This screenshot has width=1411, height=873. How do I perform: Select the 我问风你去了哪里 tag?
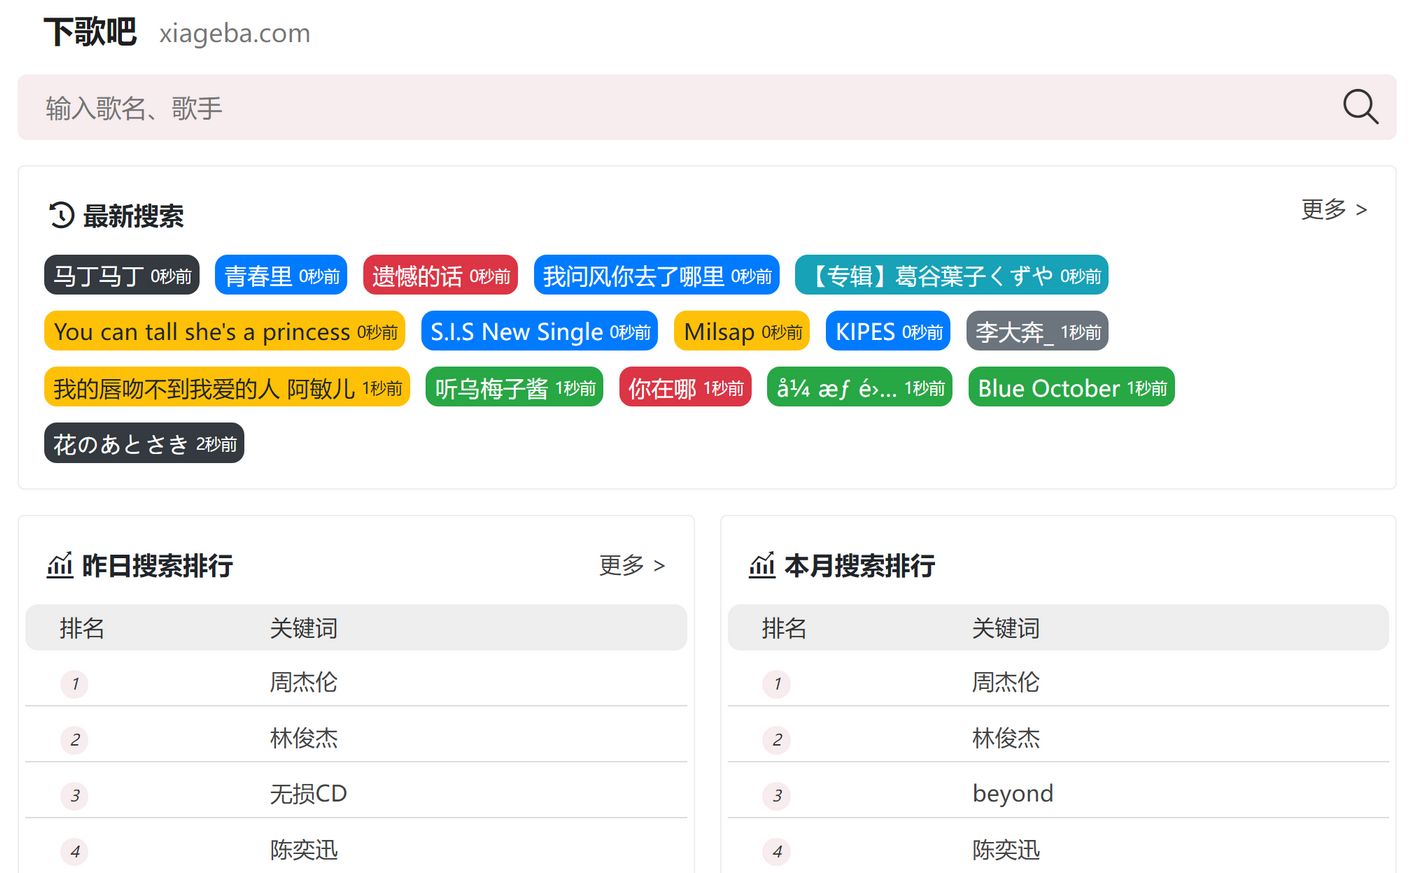[656, 275]
